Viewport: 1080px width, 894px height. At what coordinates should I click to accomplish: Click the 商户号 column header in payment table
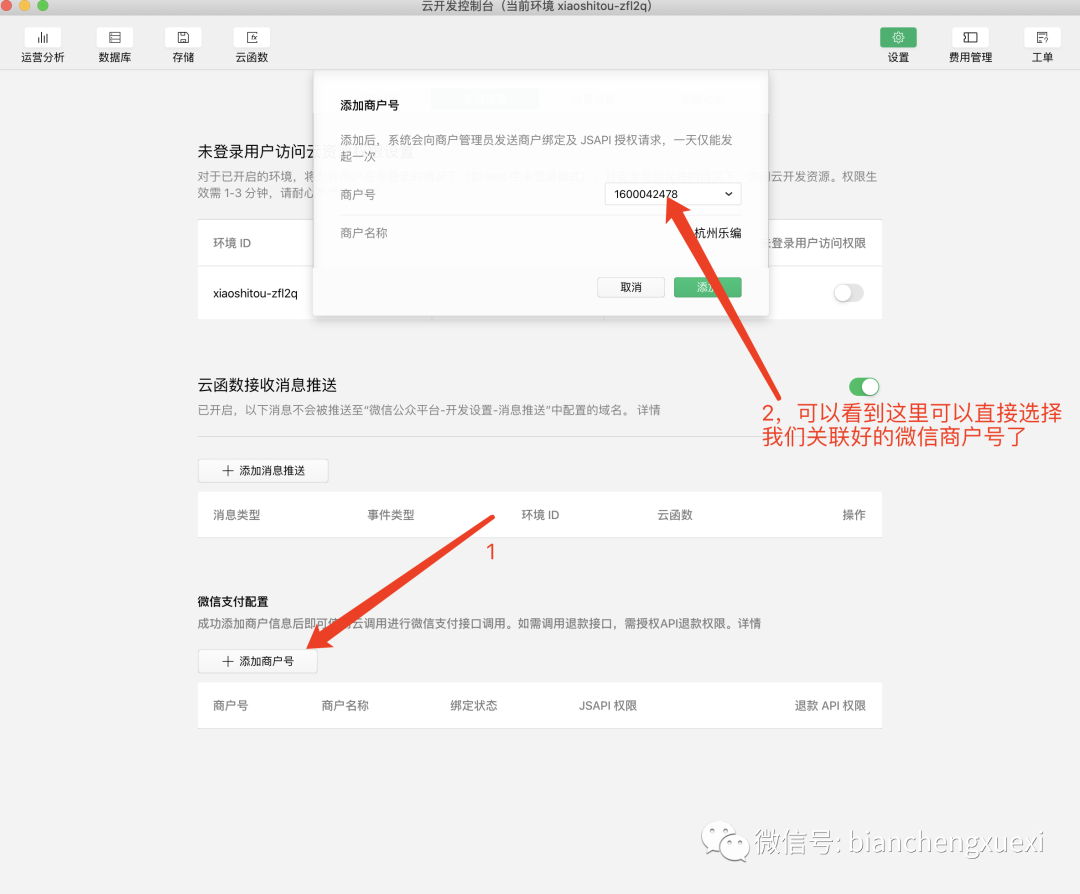click(x=231, y=705)
